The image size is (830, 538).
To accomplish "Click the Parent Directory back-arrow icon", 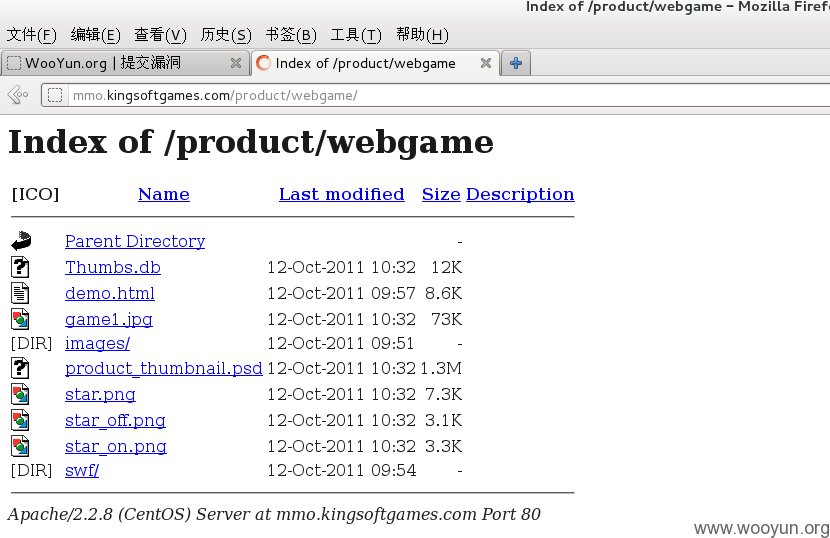I will click(x=21, y=241).
